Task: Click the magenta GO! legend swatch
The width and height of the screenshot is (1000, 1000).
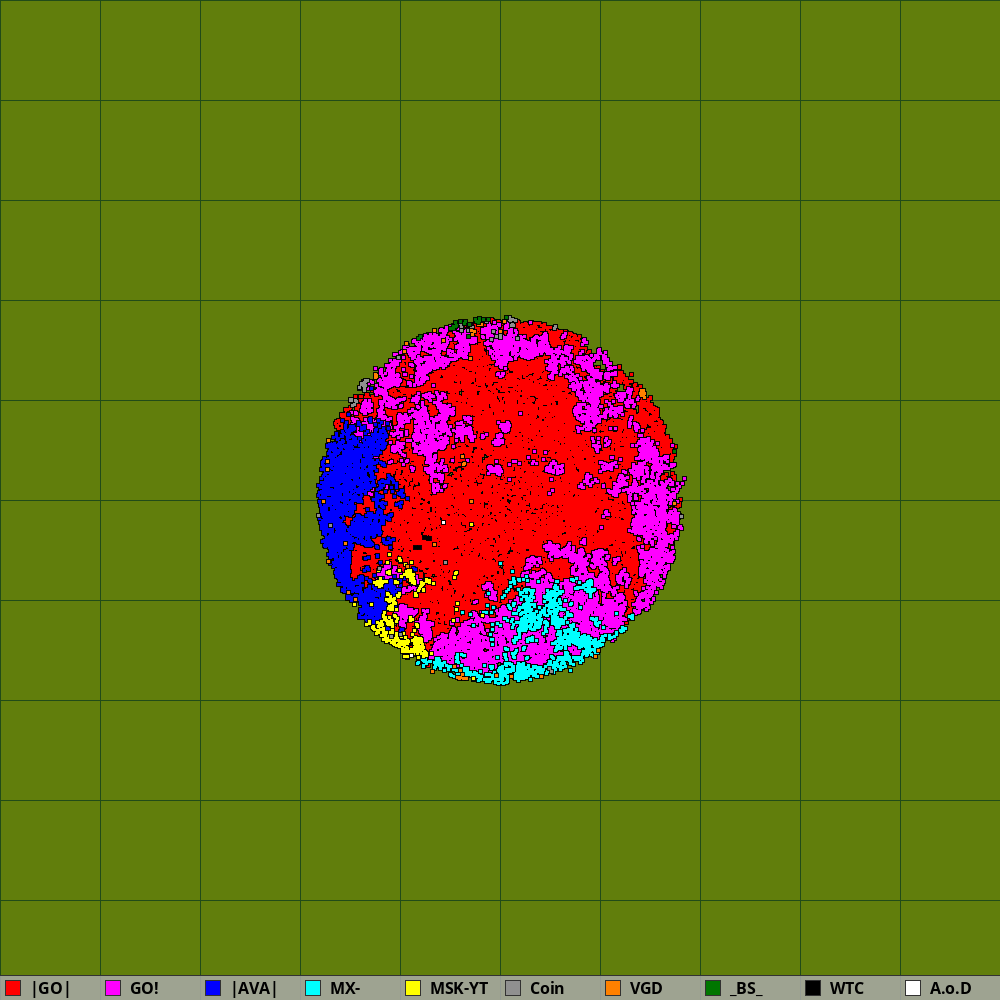Action: [x=113, y=988]
